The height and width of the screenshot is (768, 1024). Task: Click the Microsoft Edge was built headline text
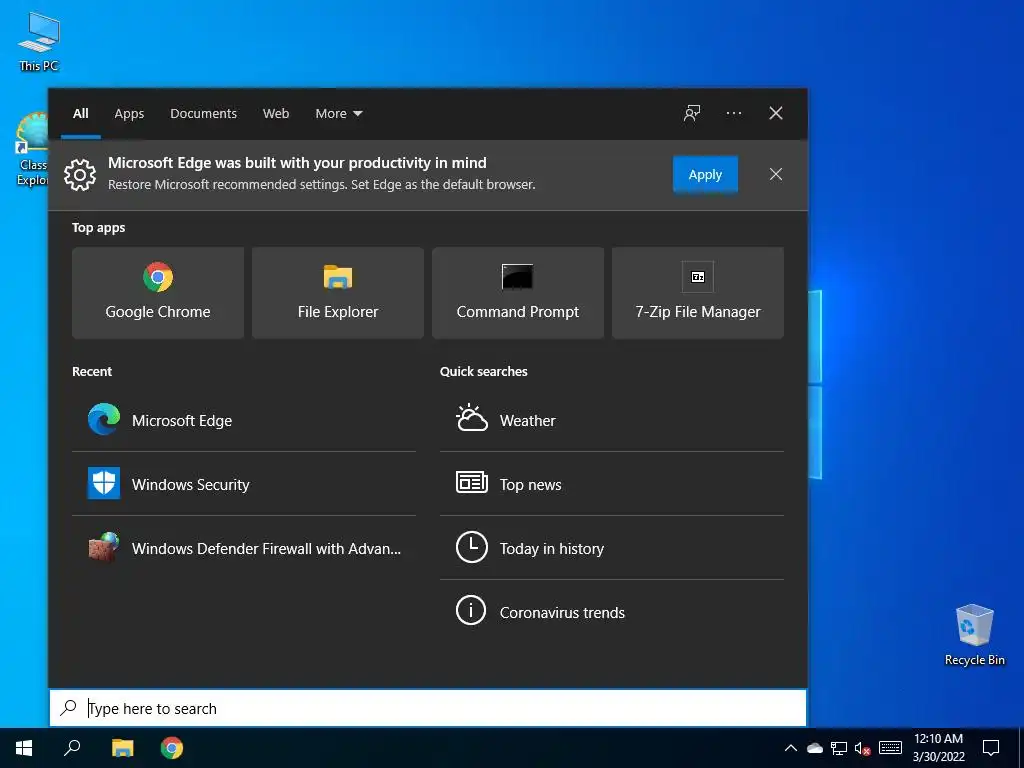pos(297,163)
